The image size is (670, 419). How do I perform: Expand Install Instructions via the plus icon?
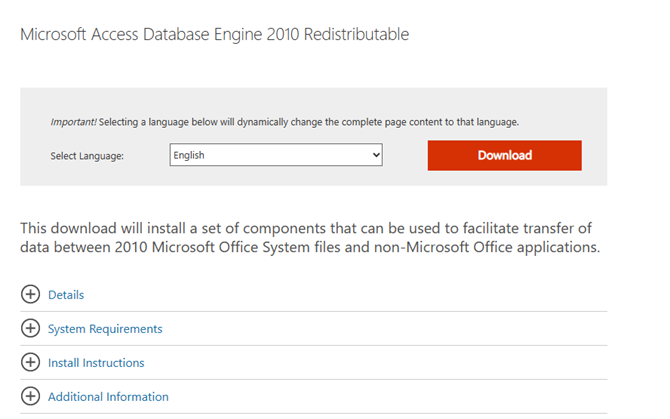30,362
